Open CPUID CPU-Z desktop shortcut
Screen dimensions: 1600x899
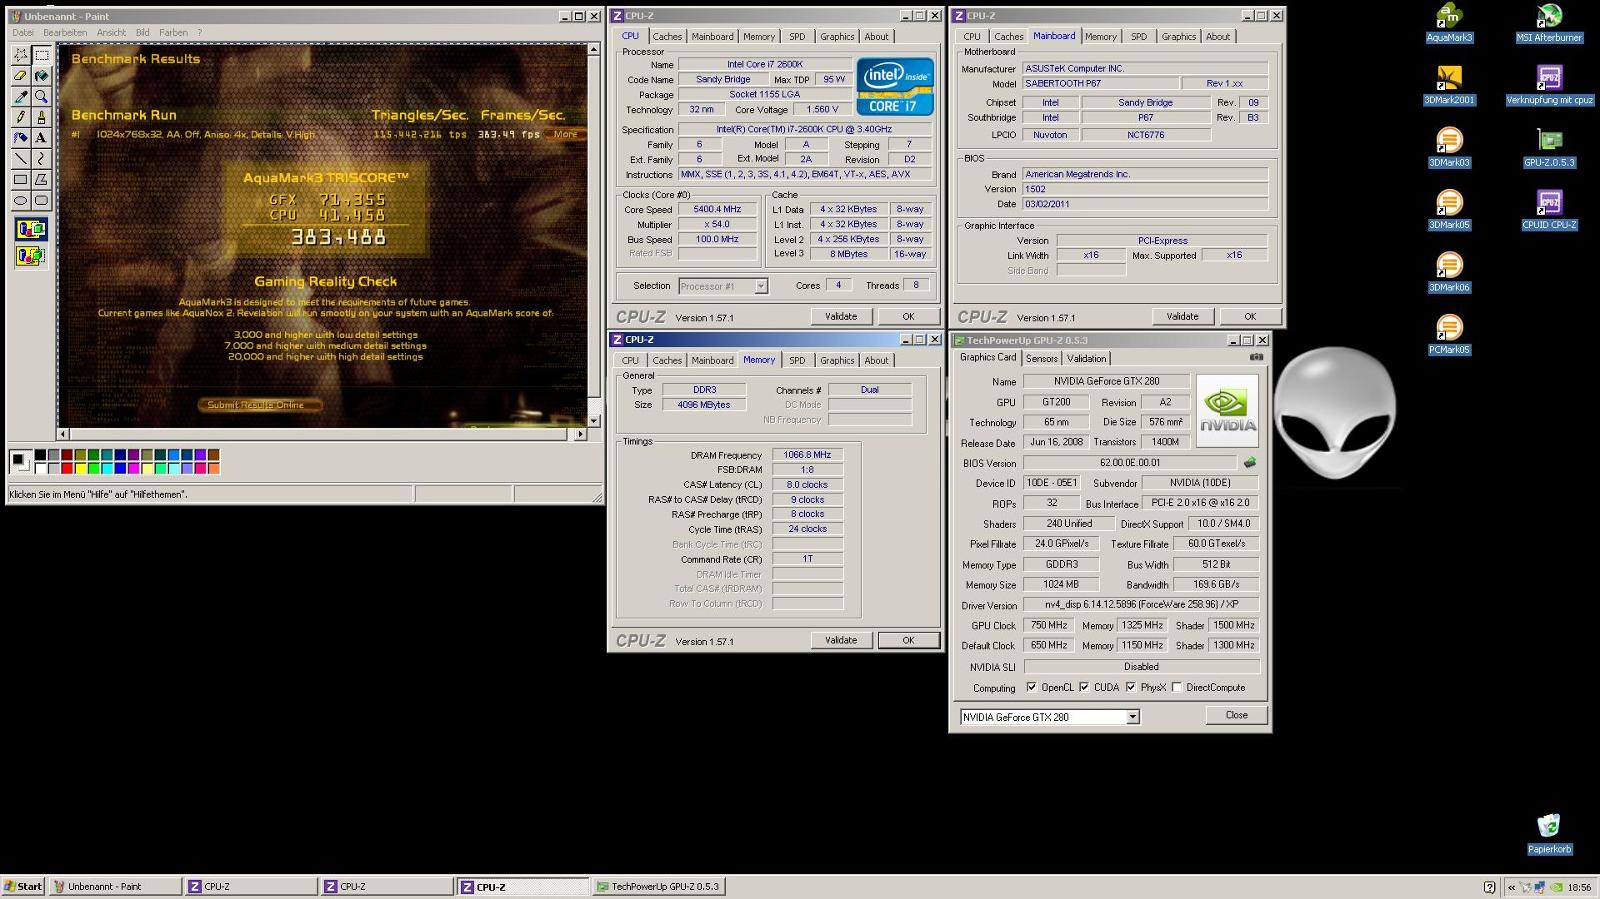pos(1549,210)
